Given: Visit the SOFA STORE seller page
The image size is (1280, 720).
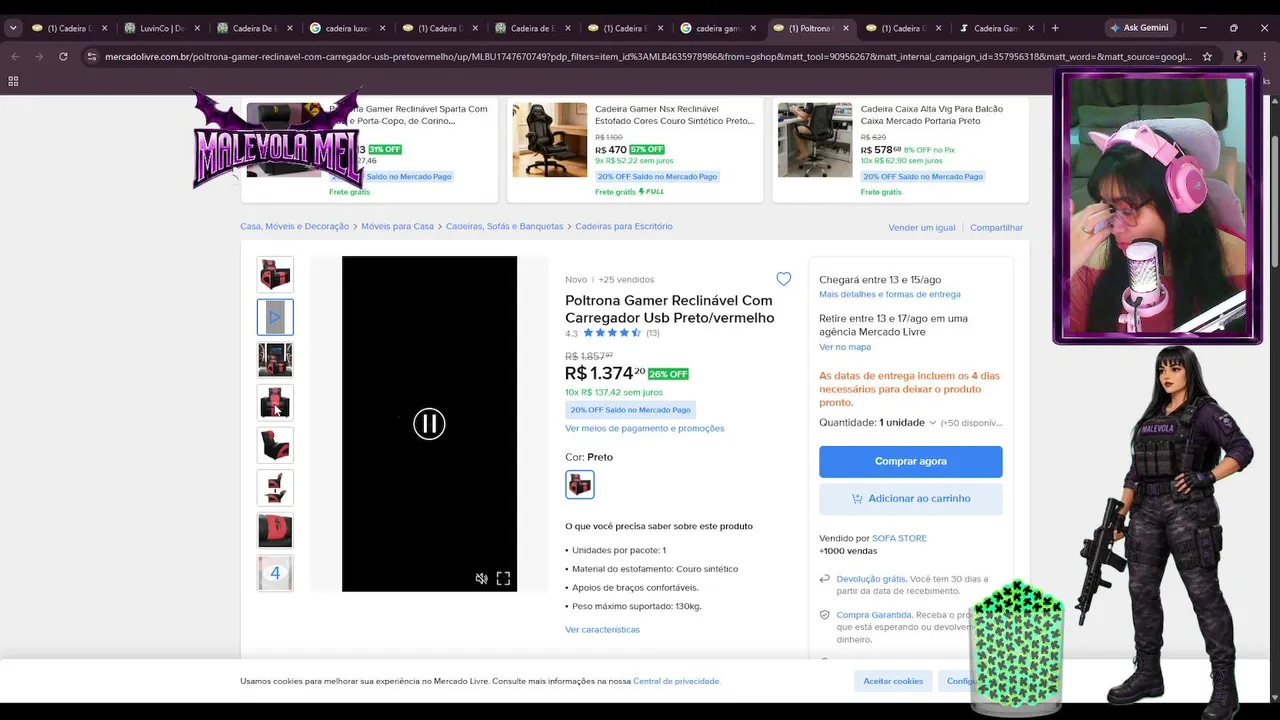Looking at the screenshot, I should pyautogui.click(x=899, y=538).
